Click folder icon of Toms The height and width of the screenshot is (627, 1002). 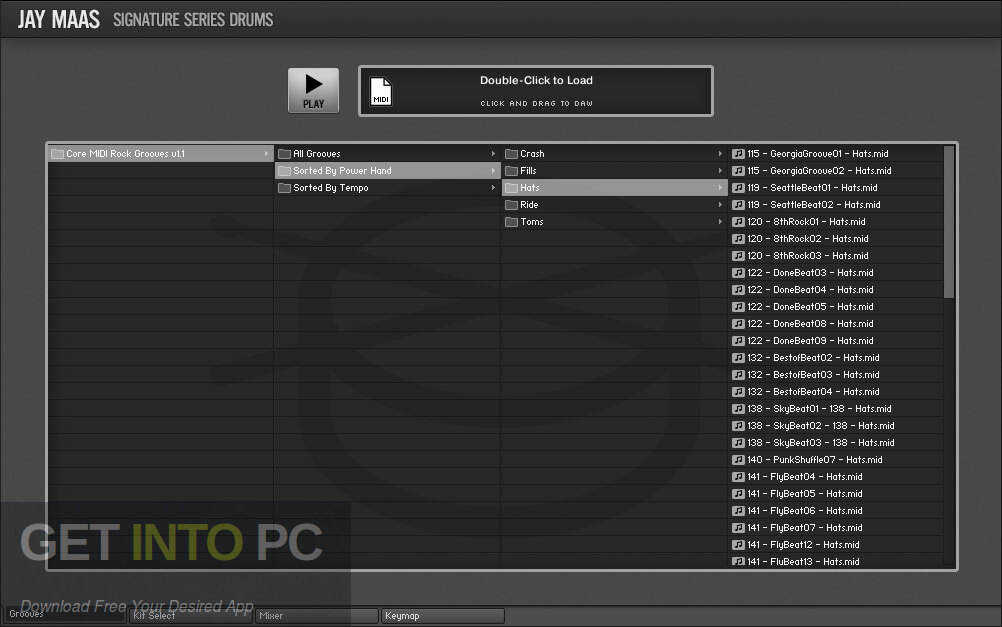click(511, 222)
